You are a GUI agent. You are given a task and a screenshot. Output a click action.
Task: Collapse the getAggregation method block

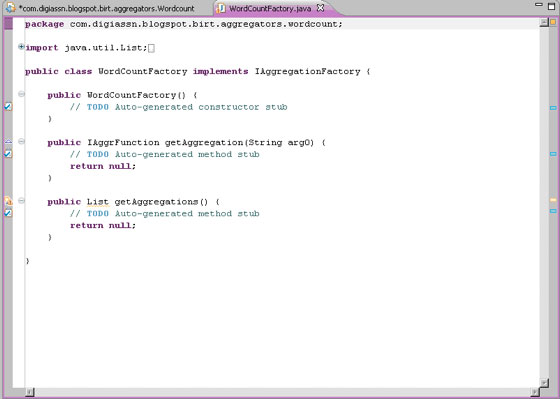[x=21, y=141]
